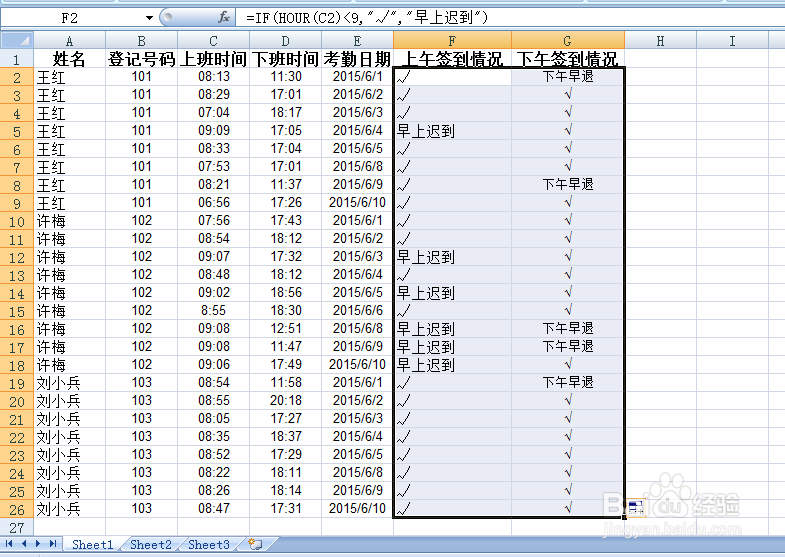The image size is (785, 557).
Task: Switch to Sheet2 tab
Action: [x=151, y=544]
